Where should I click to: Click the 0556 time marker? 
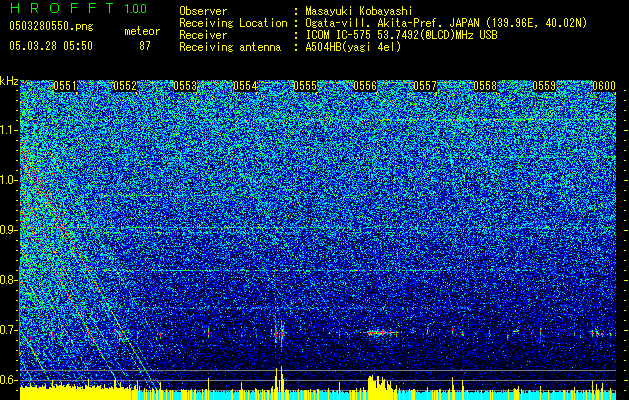pos(365,86)
